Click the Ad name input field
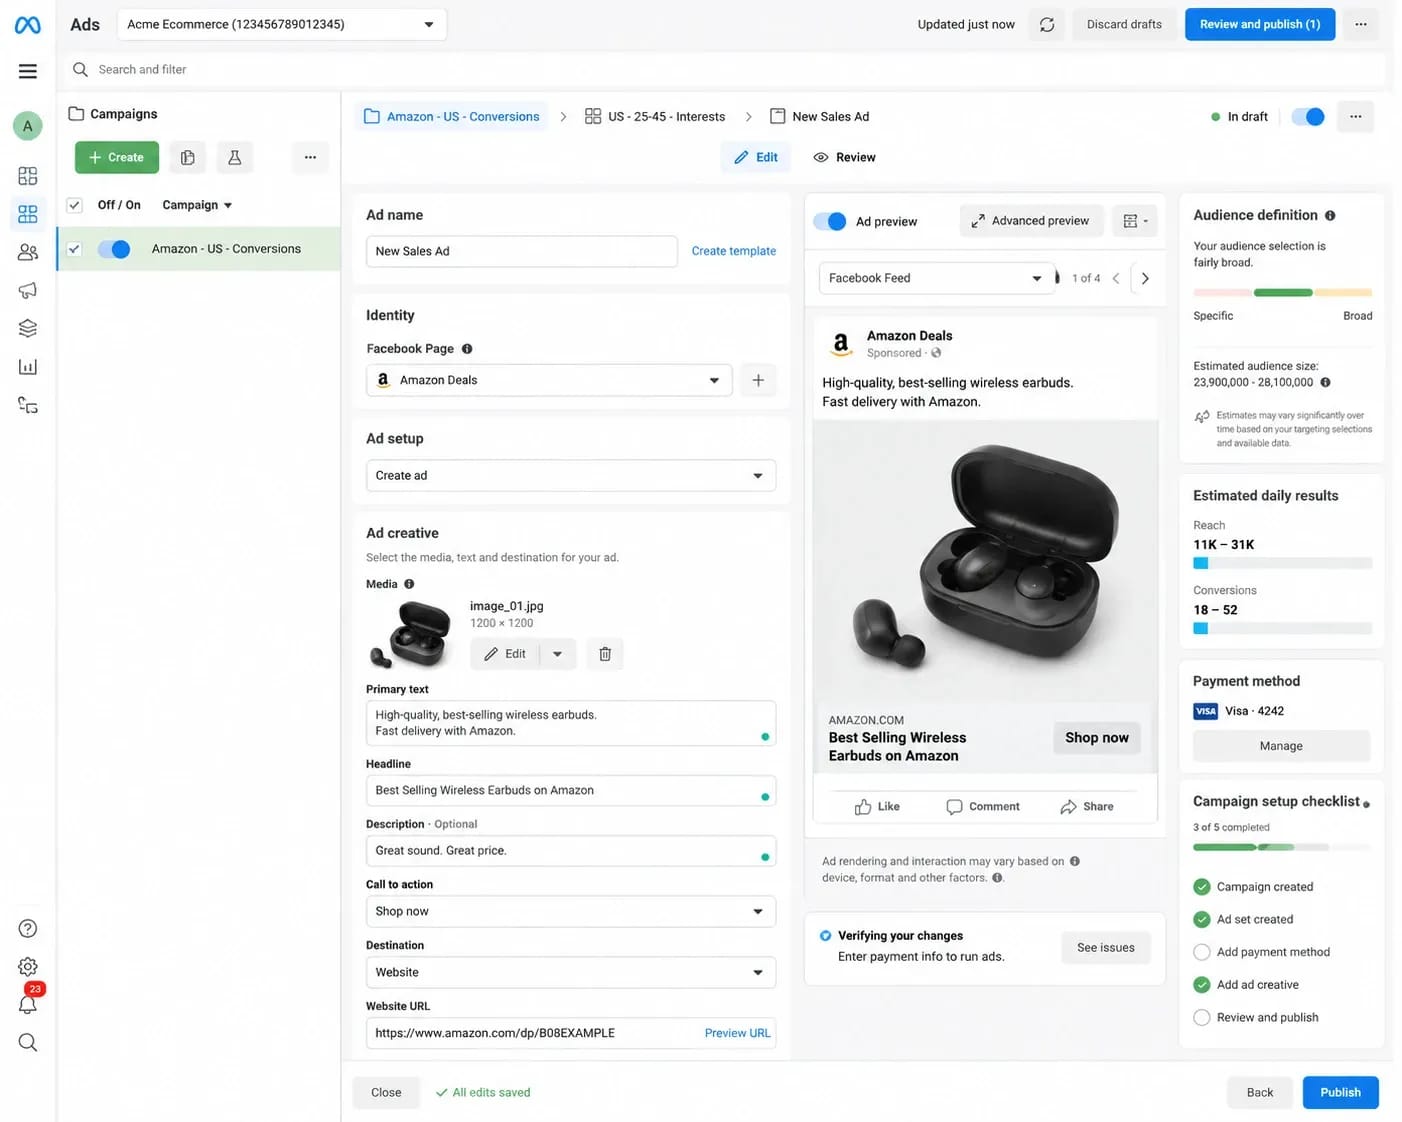 (x=522, y=251)
